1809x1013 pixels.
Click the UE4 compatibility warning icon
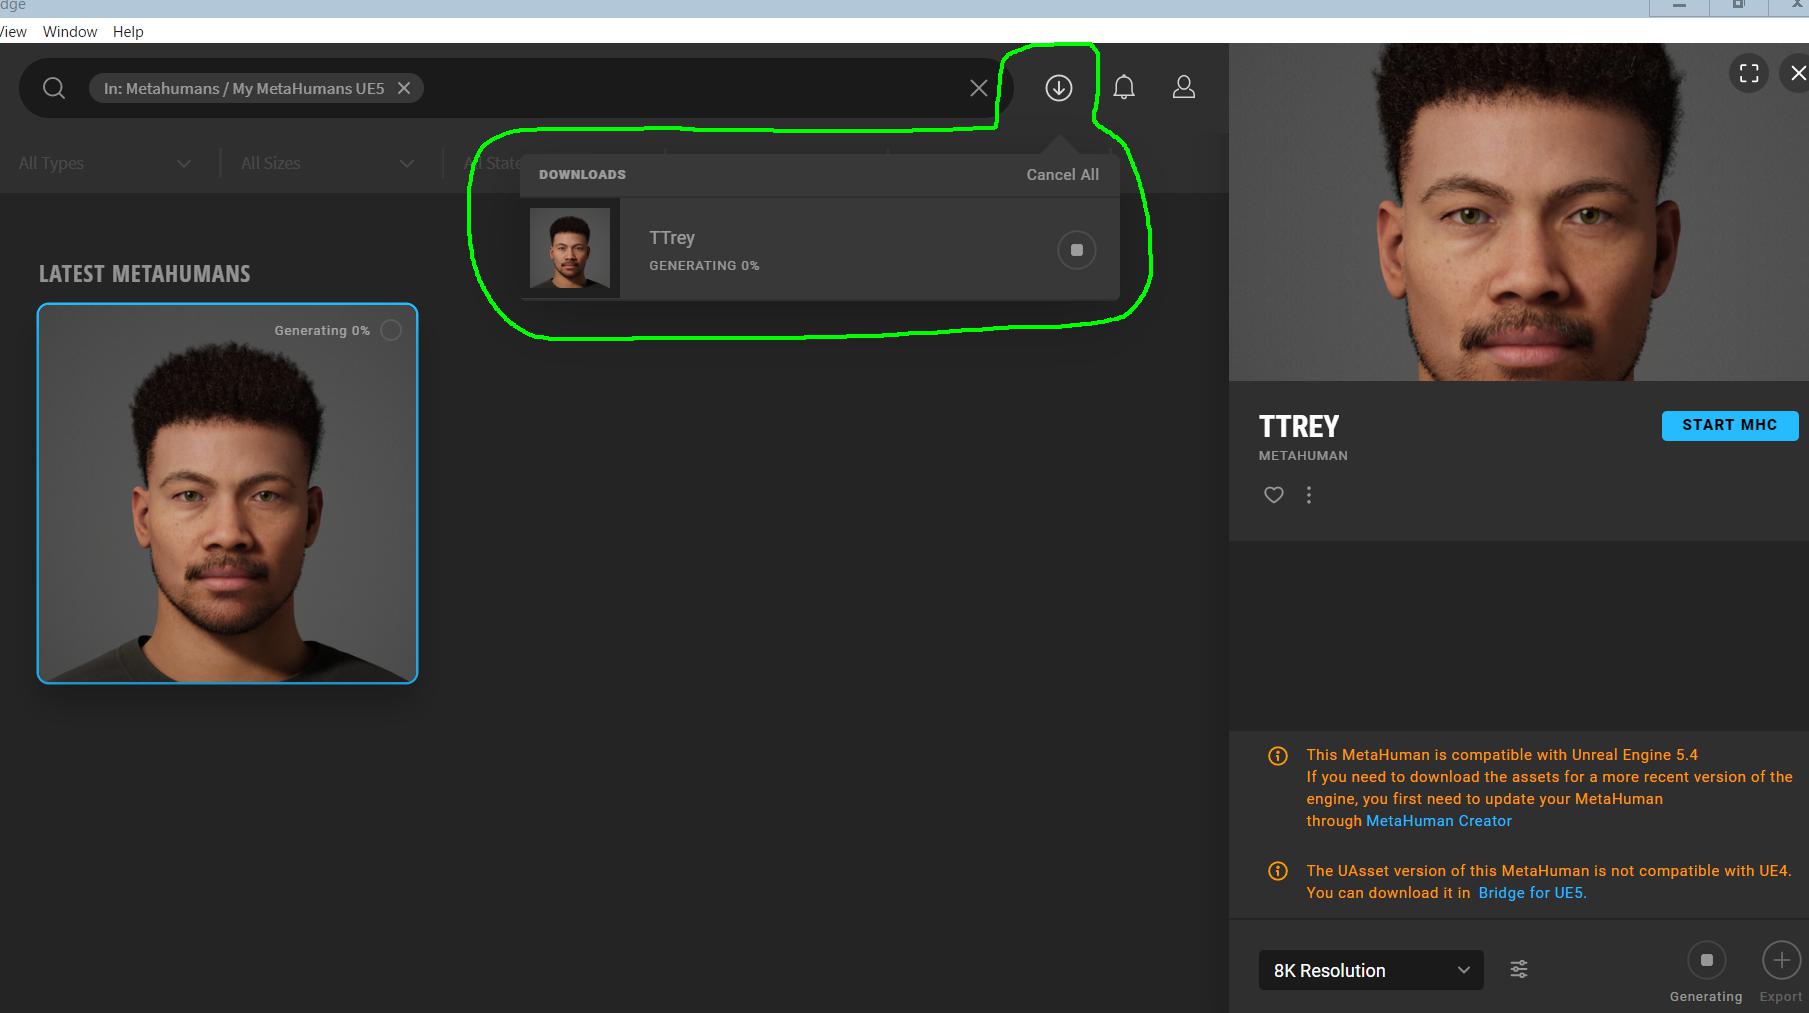[1278, 871]
